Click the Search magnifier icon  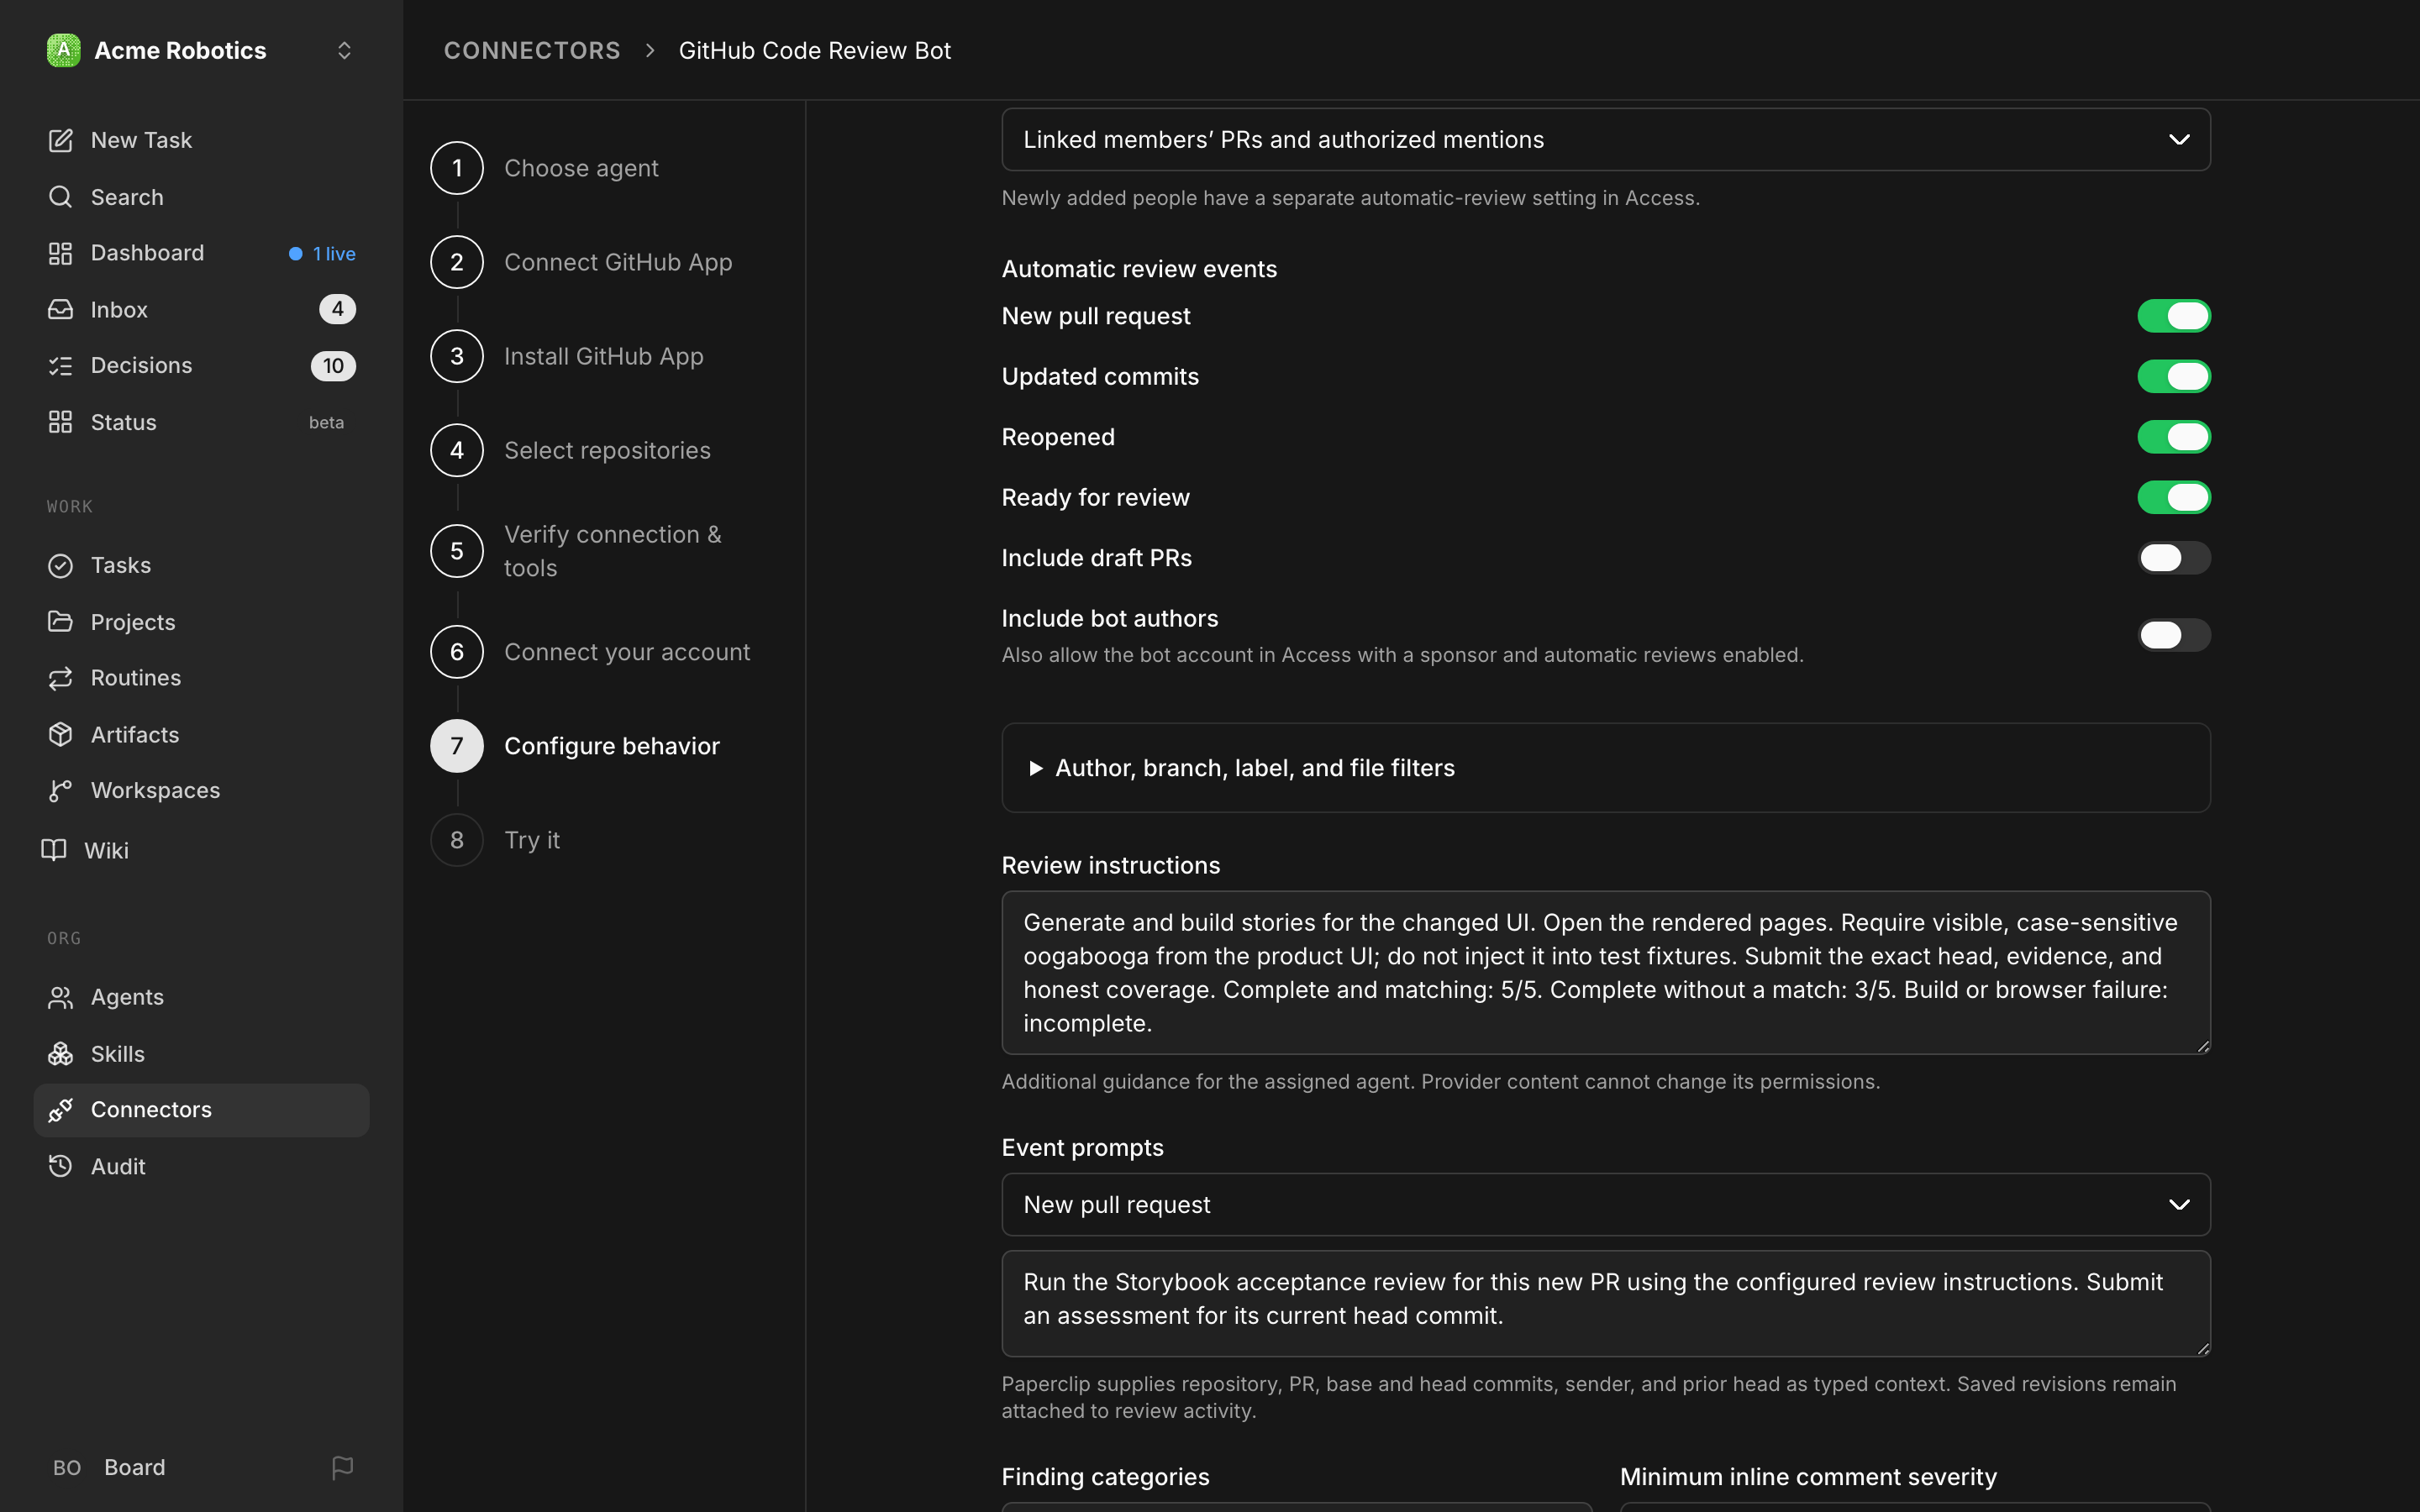point(60,197)
